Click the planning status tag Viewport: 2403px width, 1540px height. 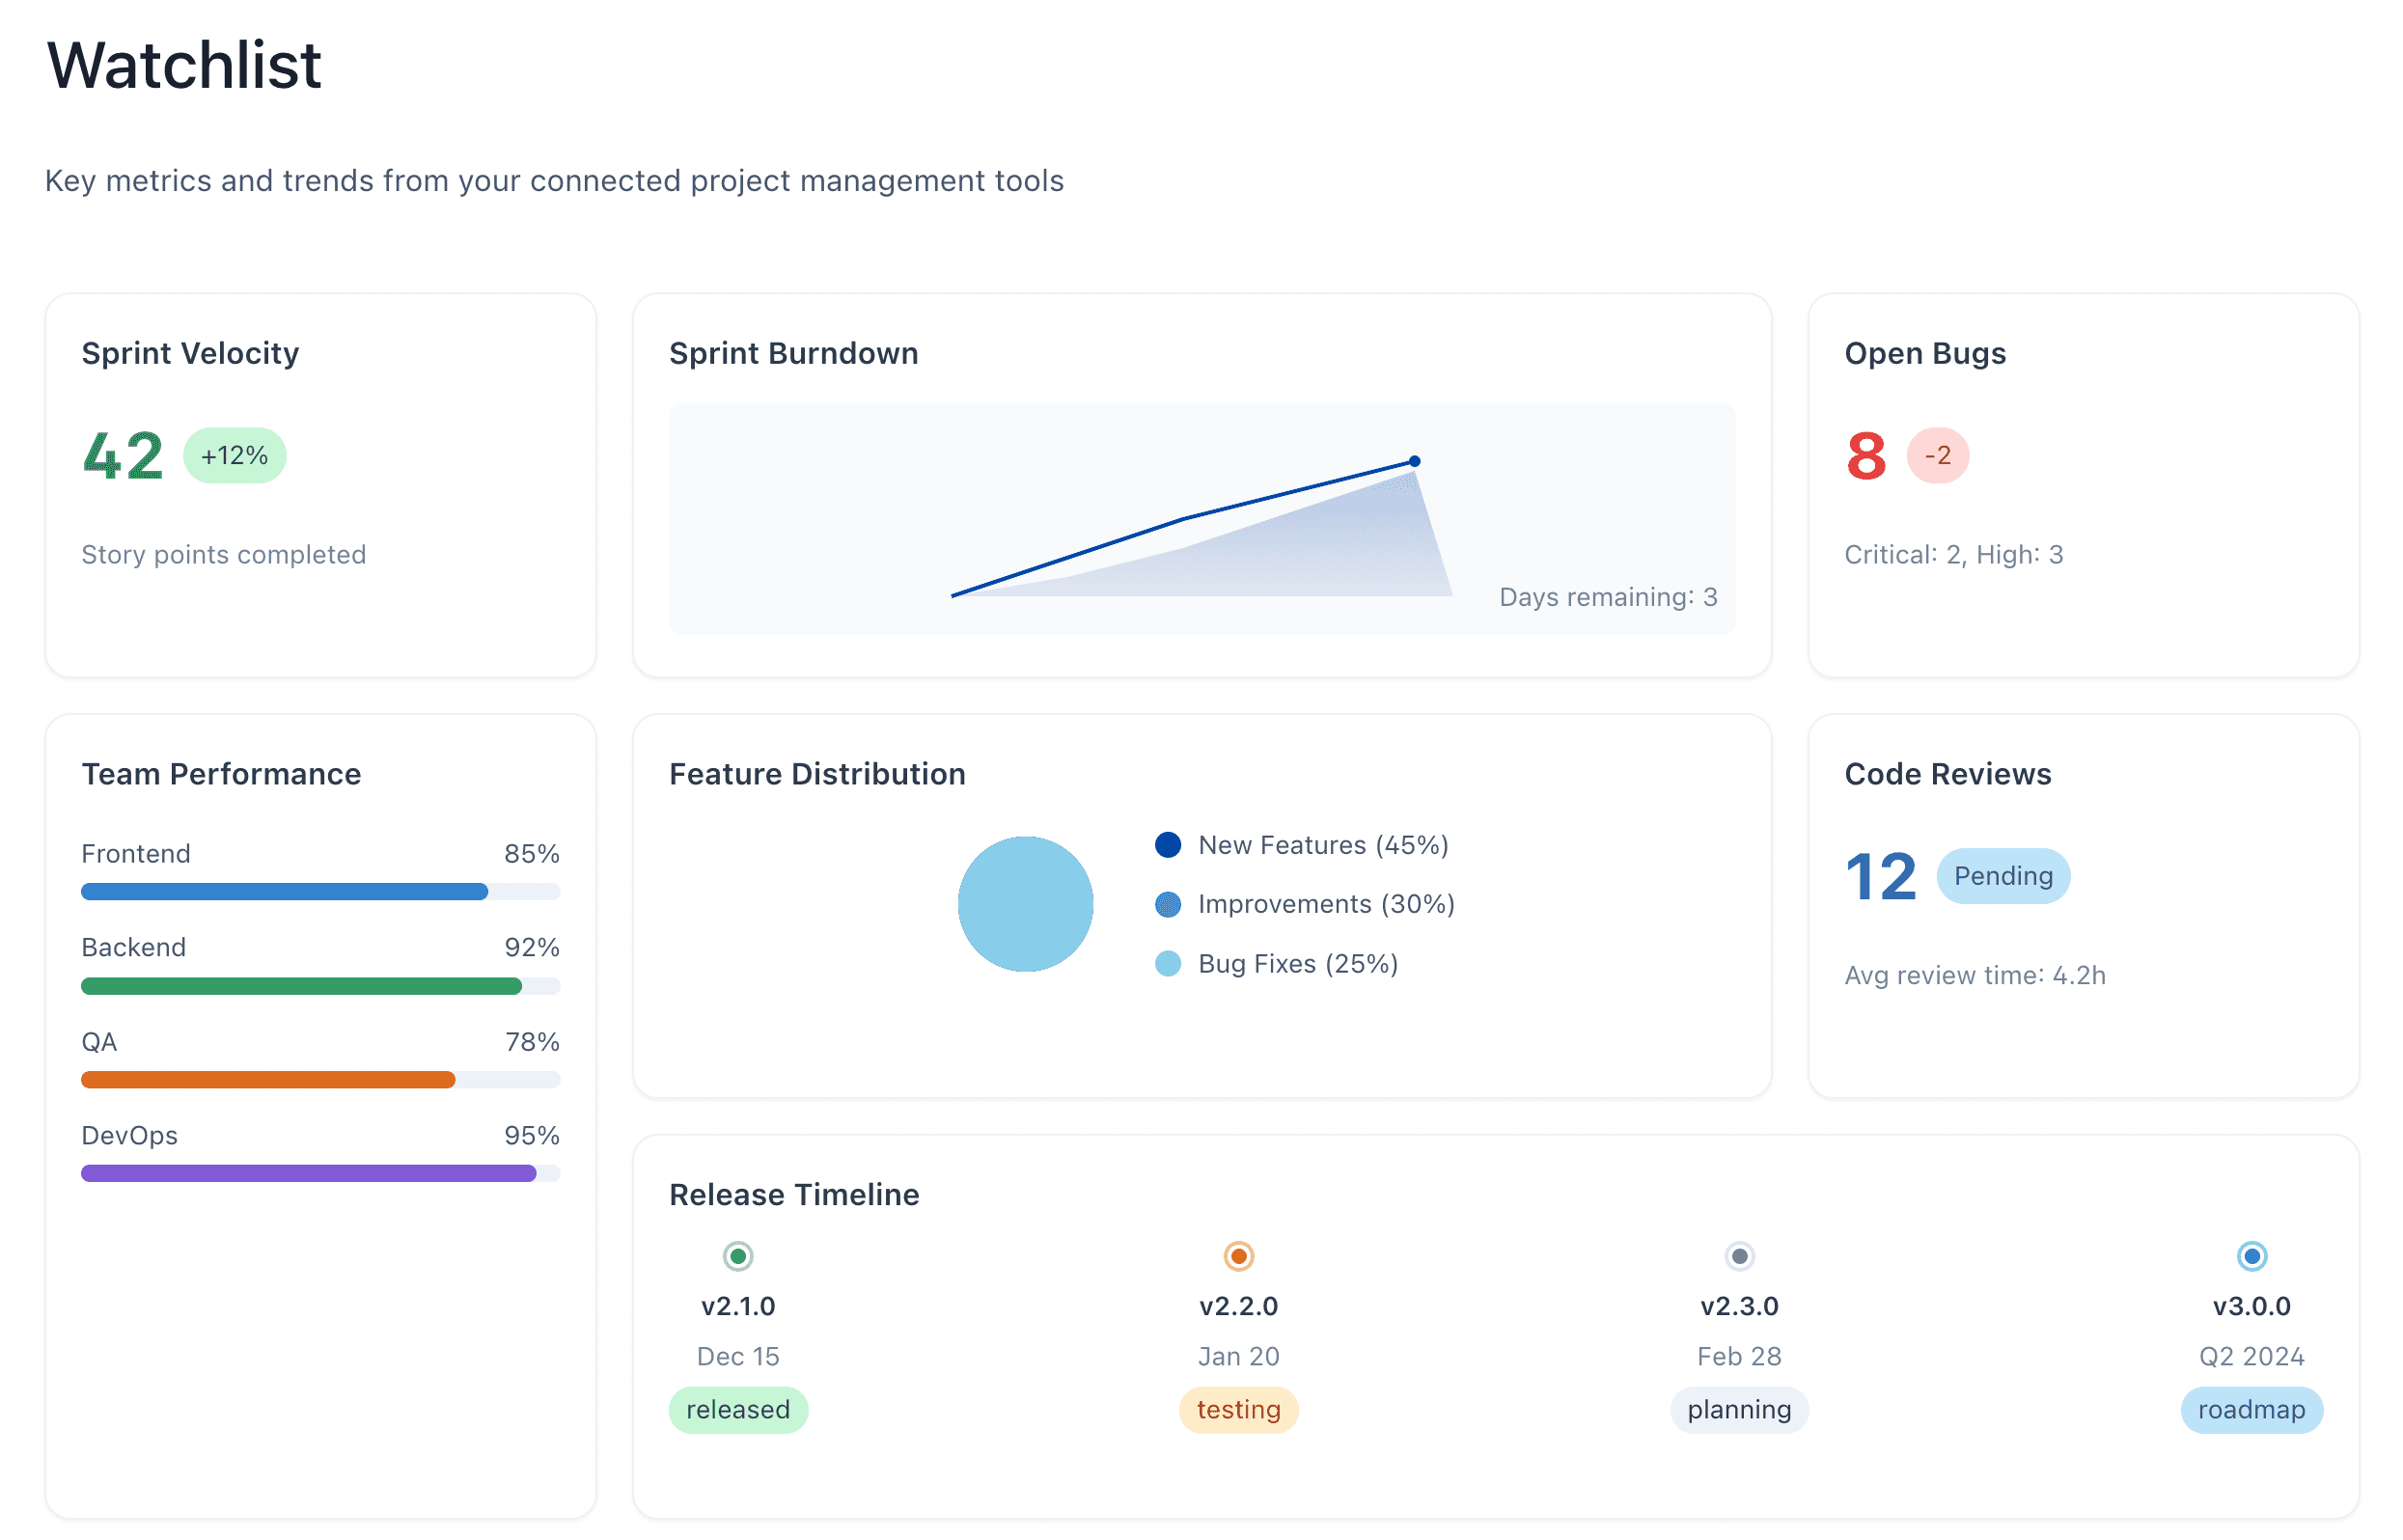[x=1740, y=1410]
